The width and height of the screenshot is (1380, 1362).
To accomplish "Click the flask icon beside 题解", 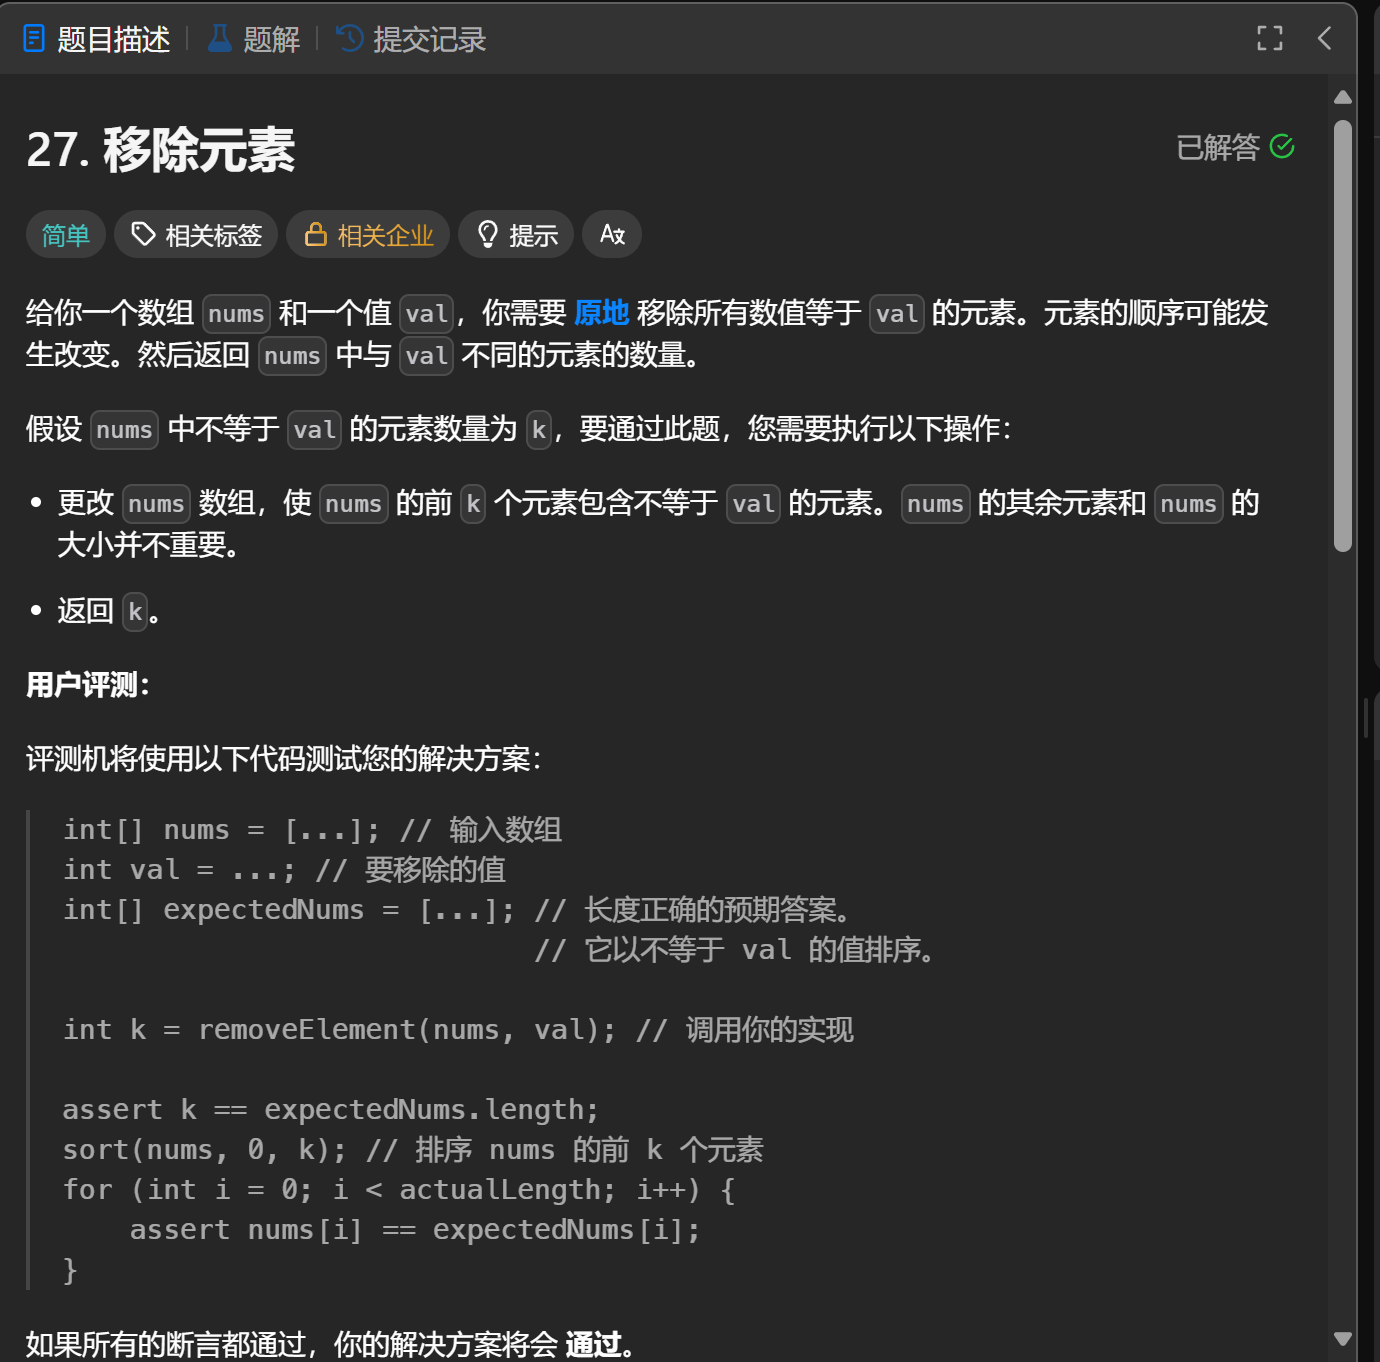I will (x=219, y=39).
